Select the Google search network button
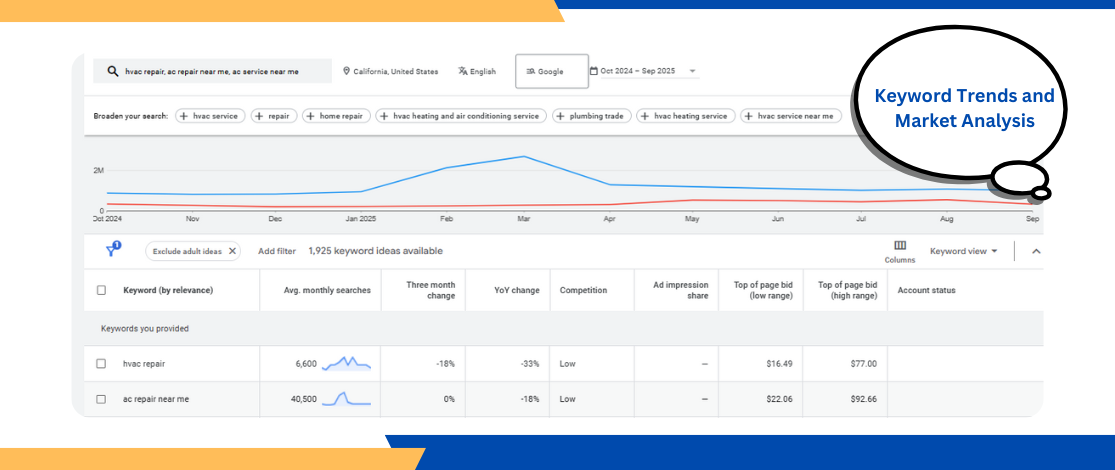This screenshot has height=470, width=1115. [x=551, y=72]
